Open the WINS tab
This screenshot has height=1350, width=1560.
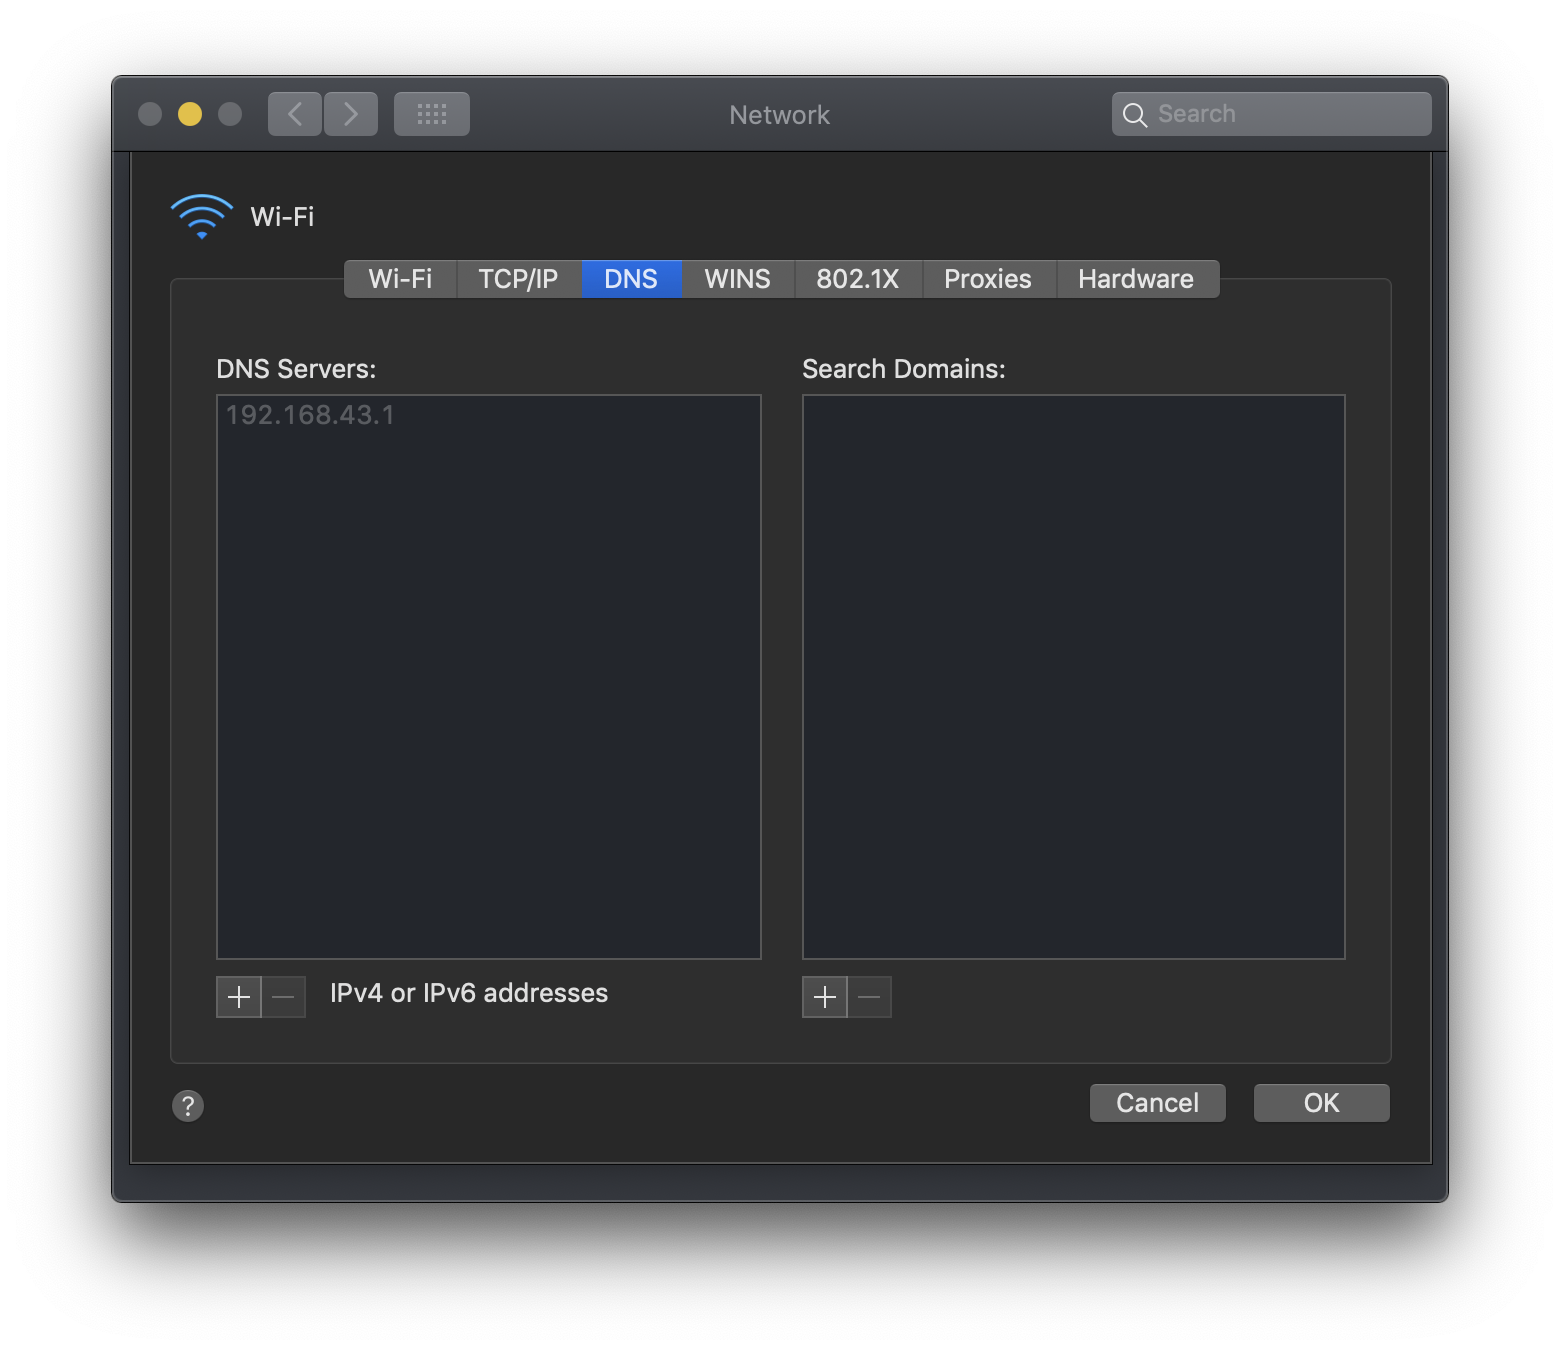738,279
